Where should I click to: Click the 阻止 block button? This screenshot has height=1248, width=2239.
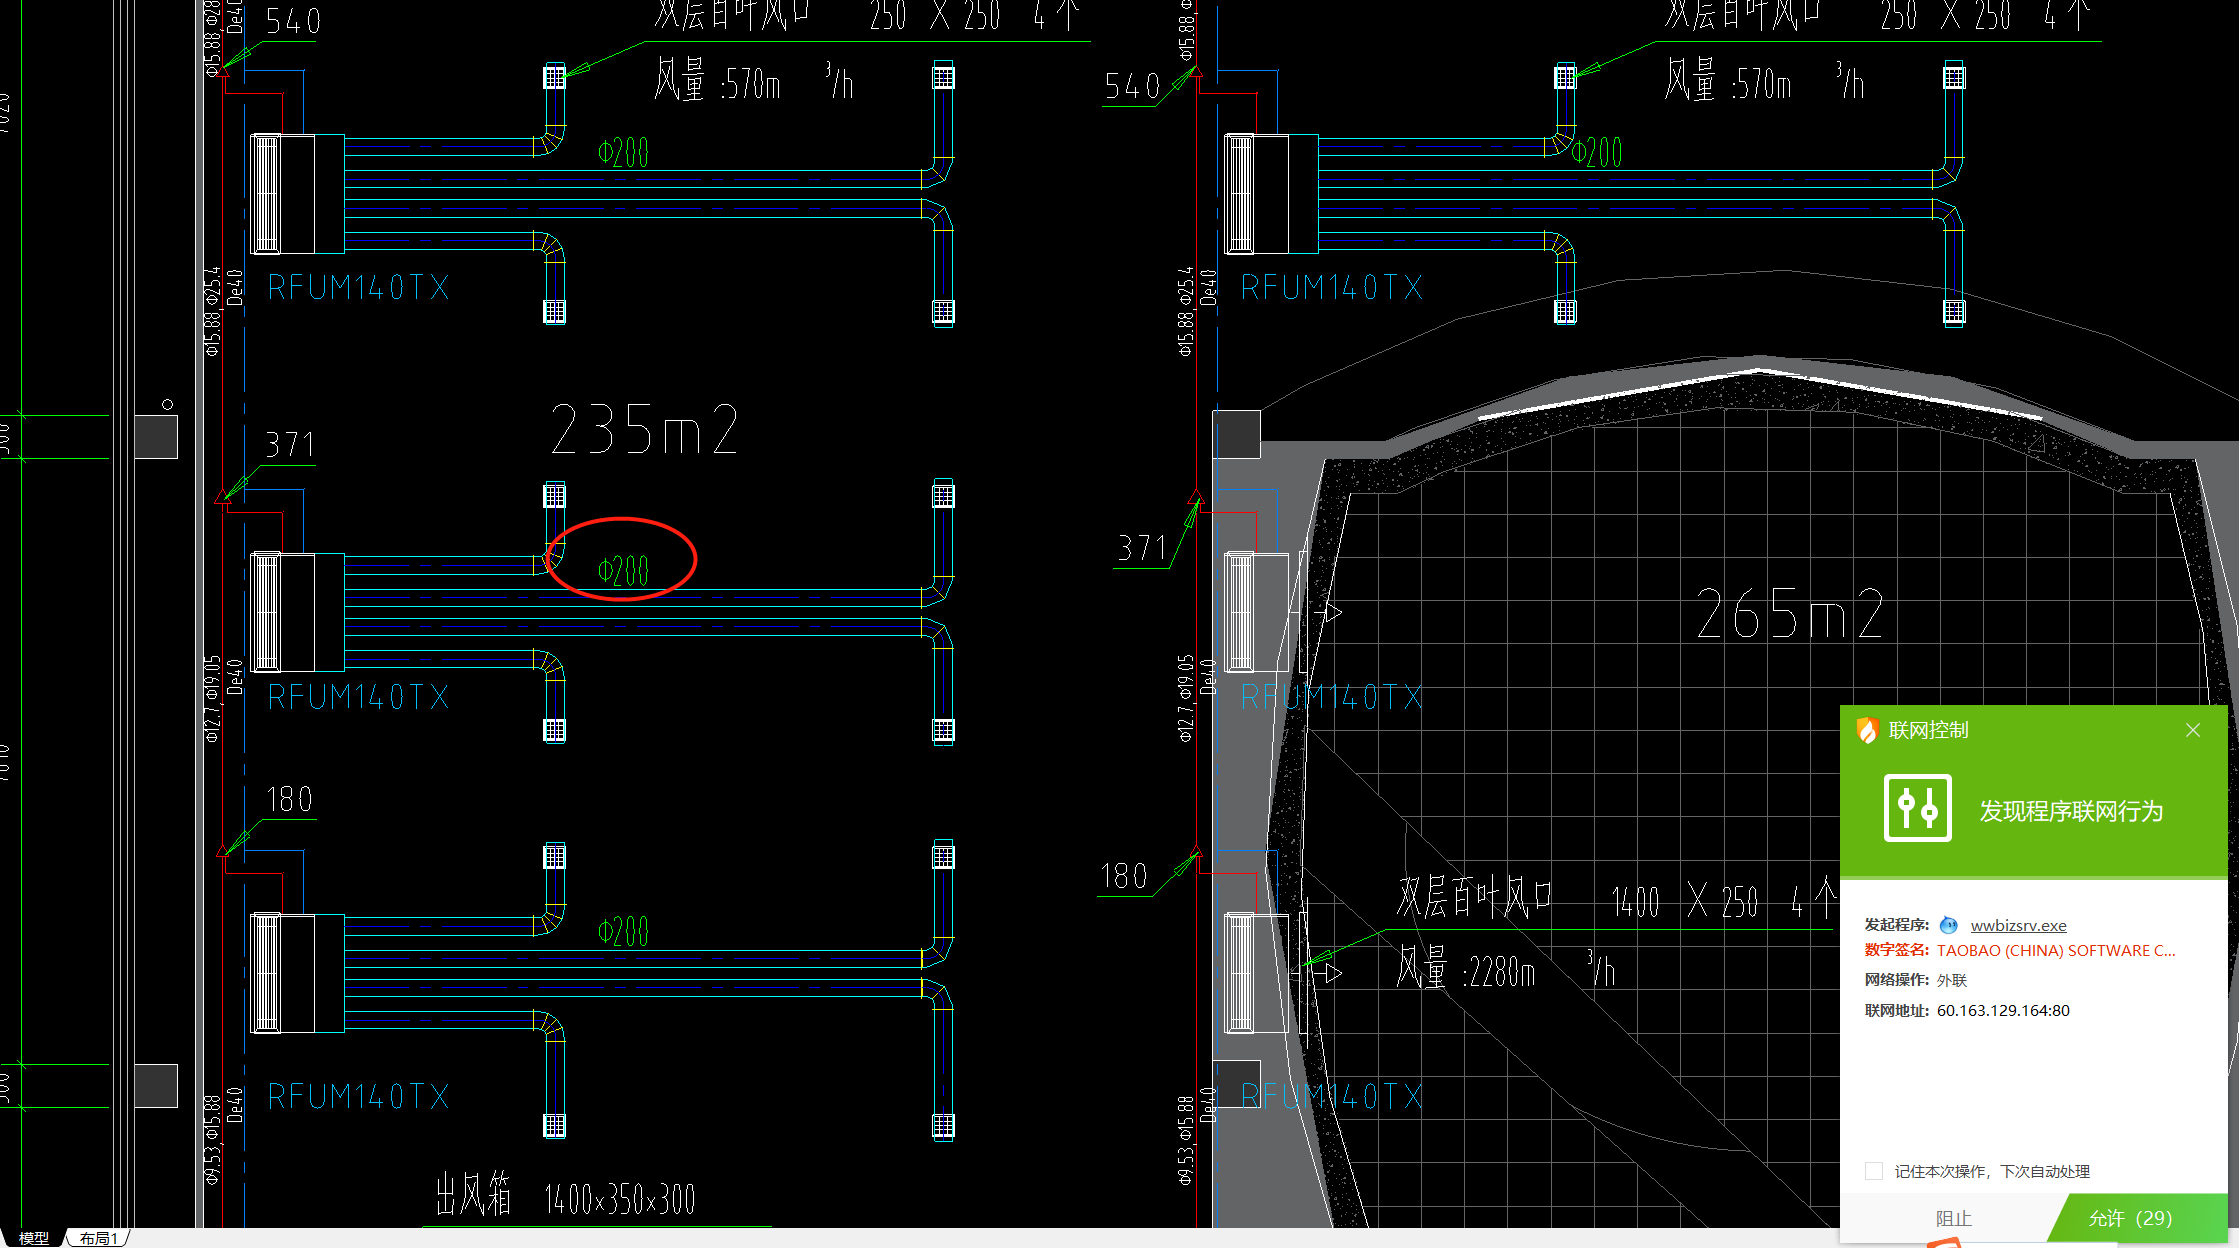(1953, 1218)
